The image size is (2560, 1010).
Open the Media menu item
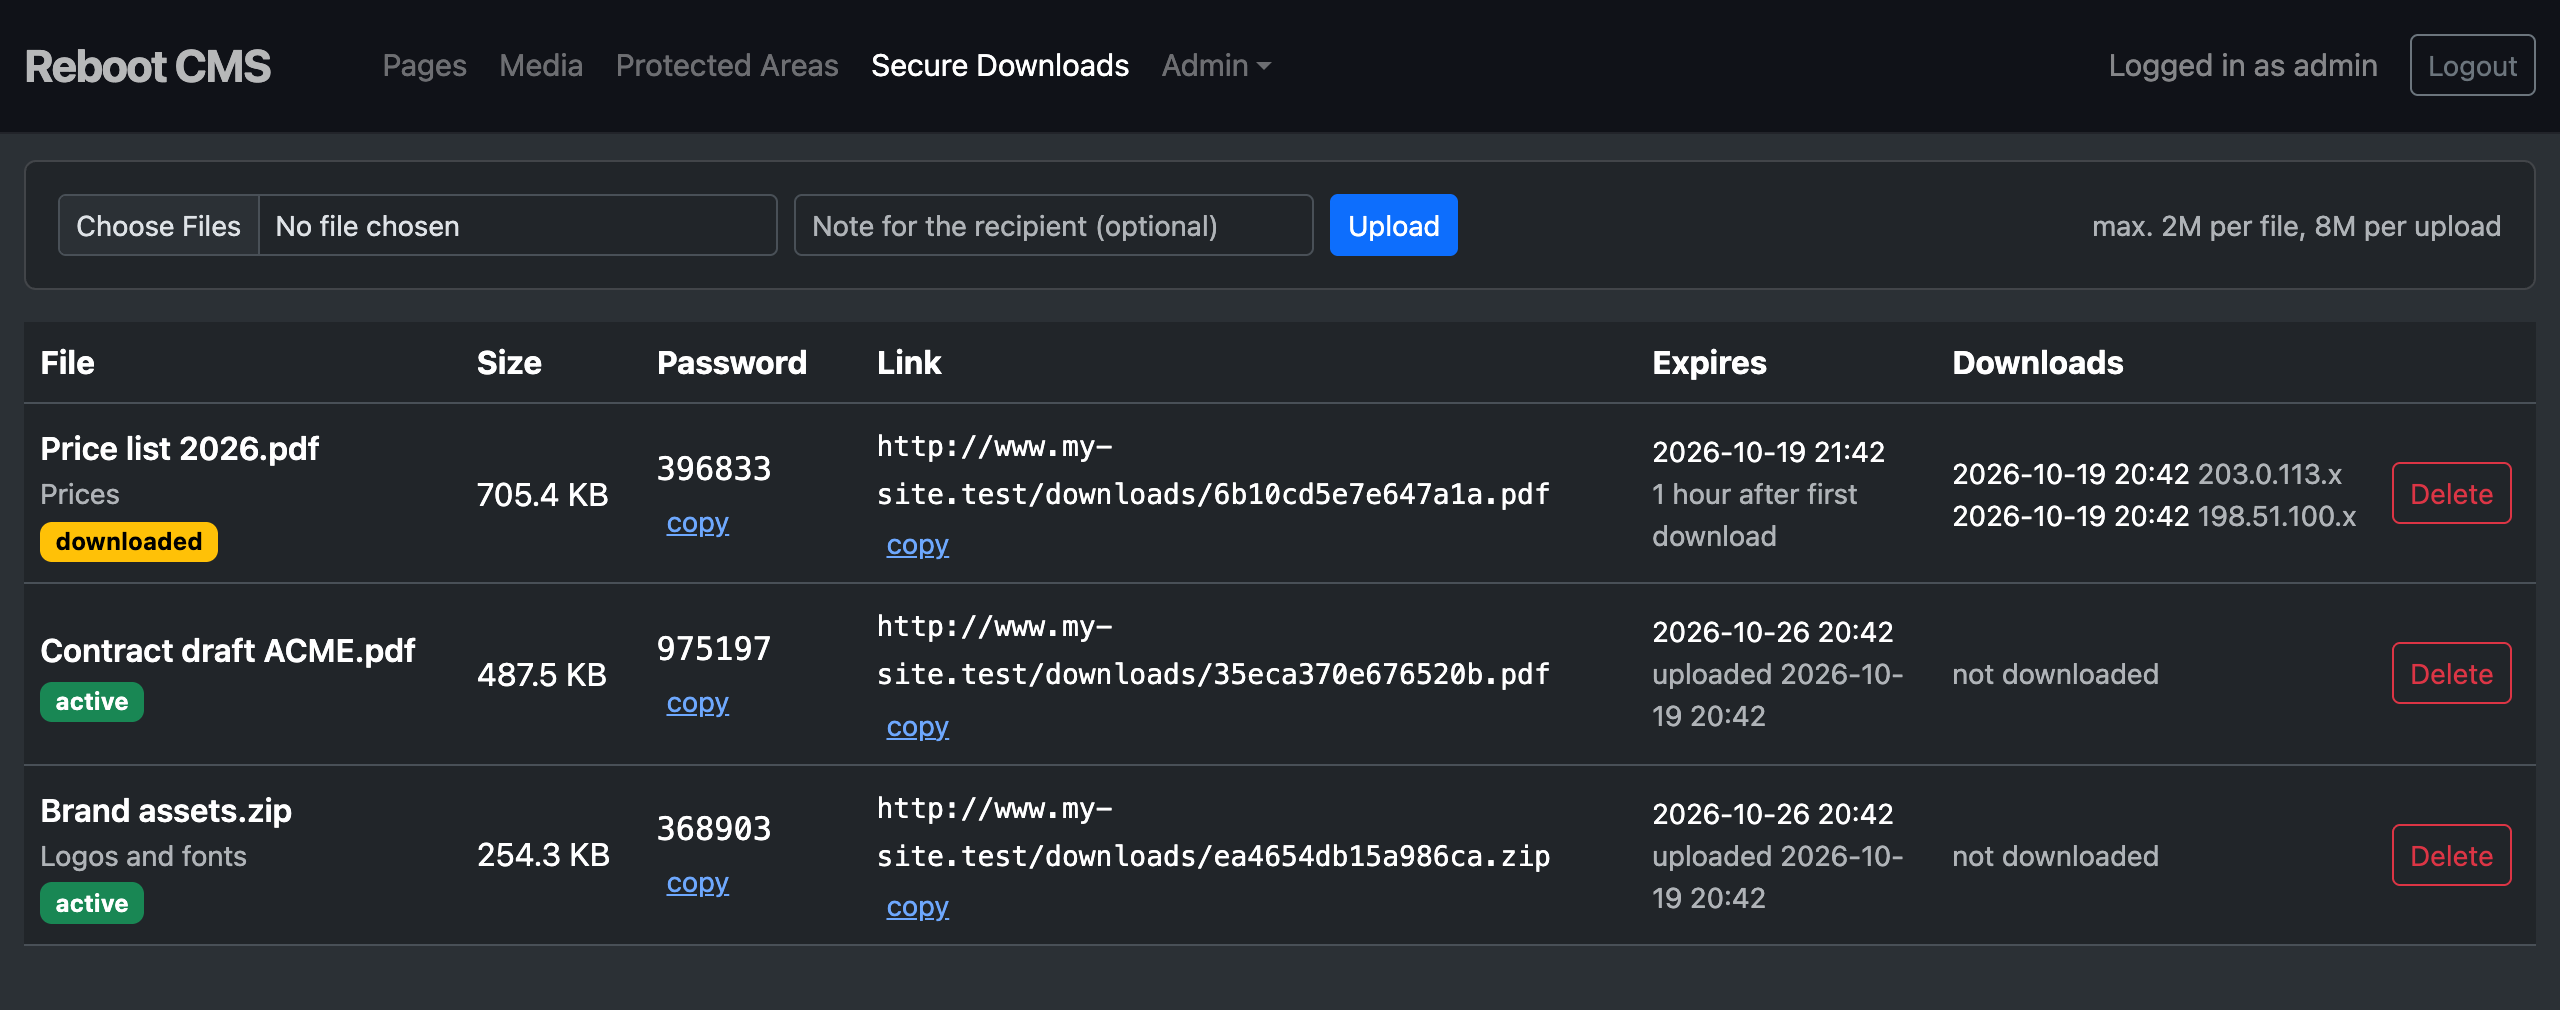click(x=541, y=66)
